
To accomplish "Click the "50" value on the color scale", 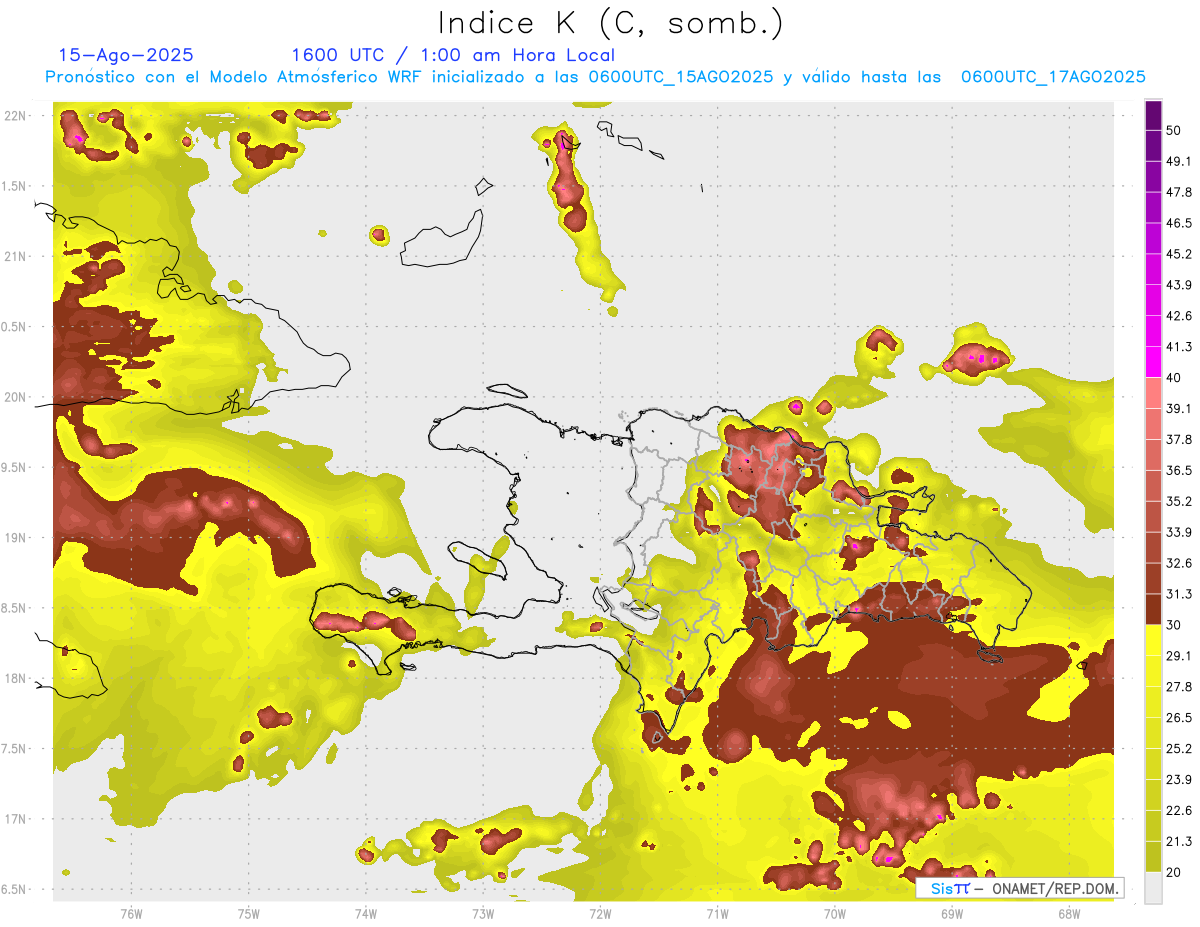I will coord(1175,130).
